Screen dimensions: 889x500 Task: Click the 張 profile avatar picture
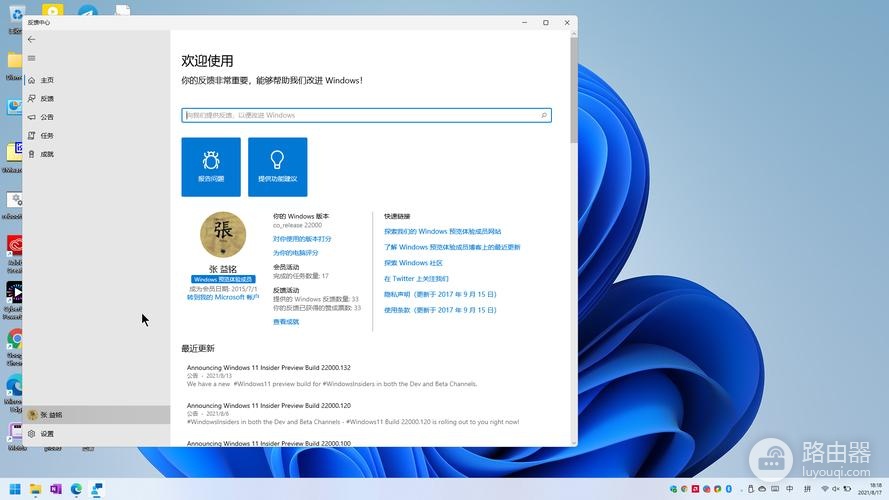click(x=223, y=235)
